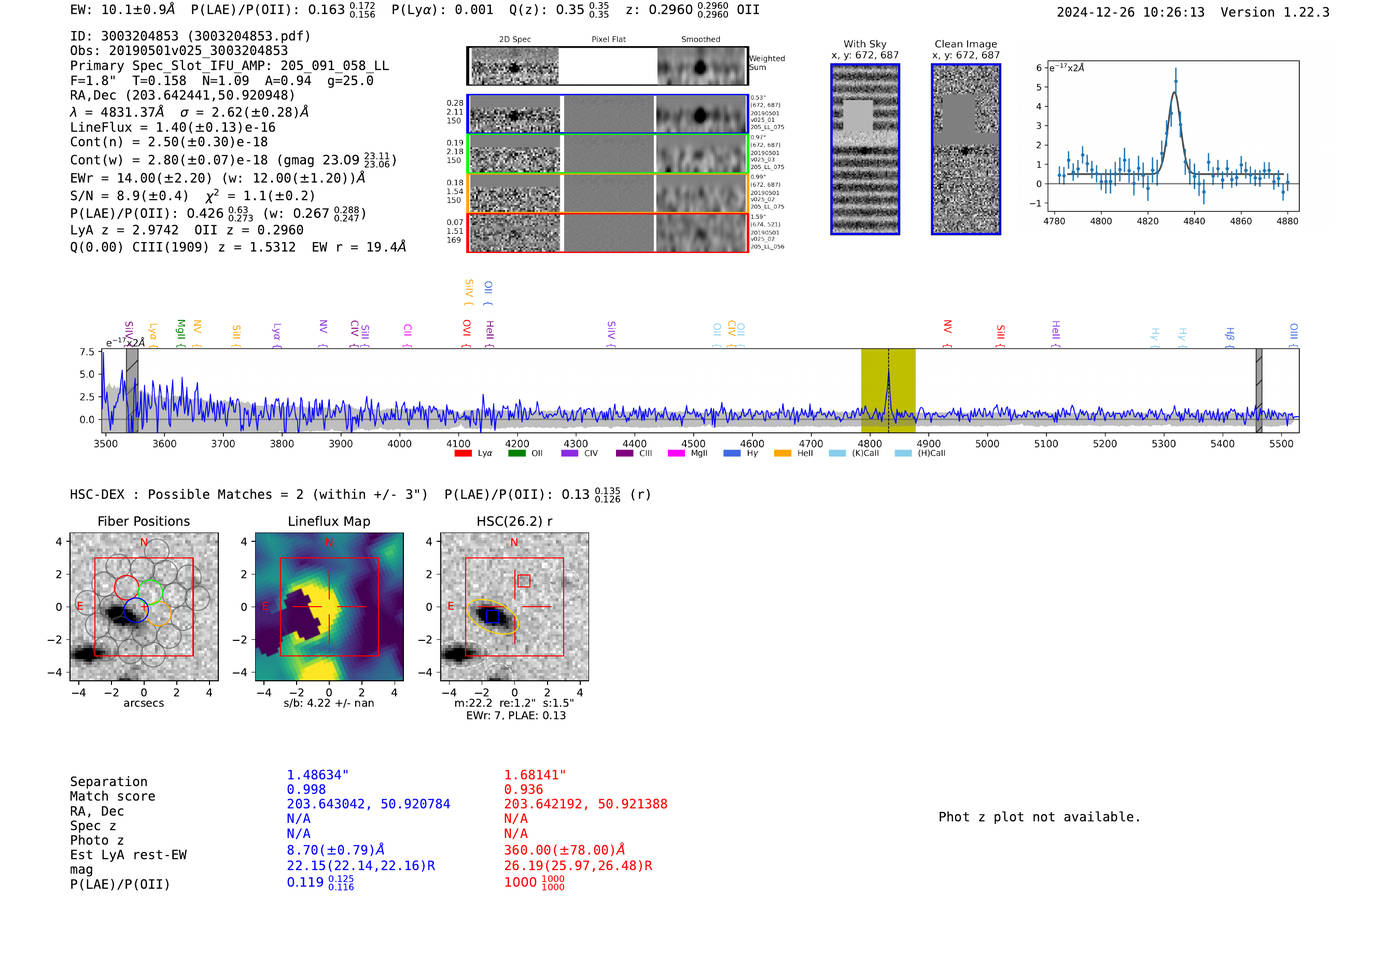The height and width of the screenshot is (953, 1400).
Task: Click the Gaussian emission line fit plot
Action: pyautogui.click(x=1172, y=136)
